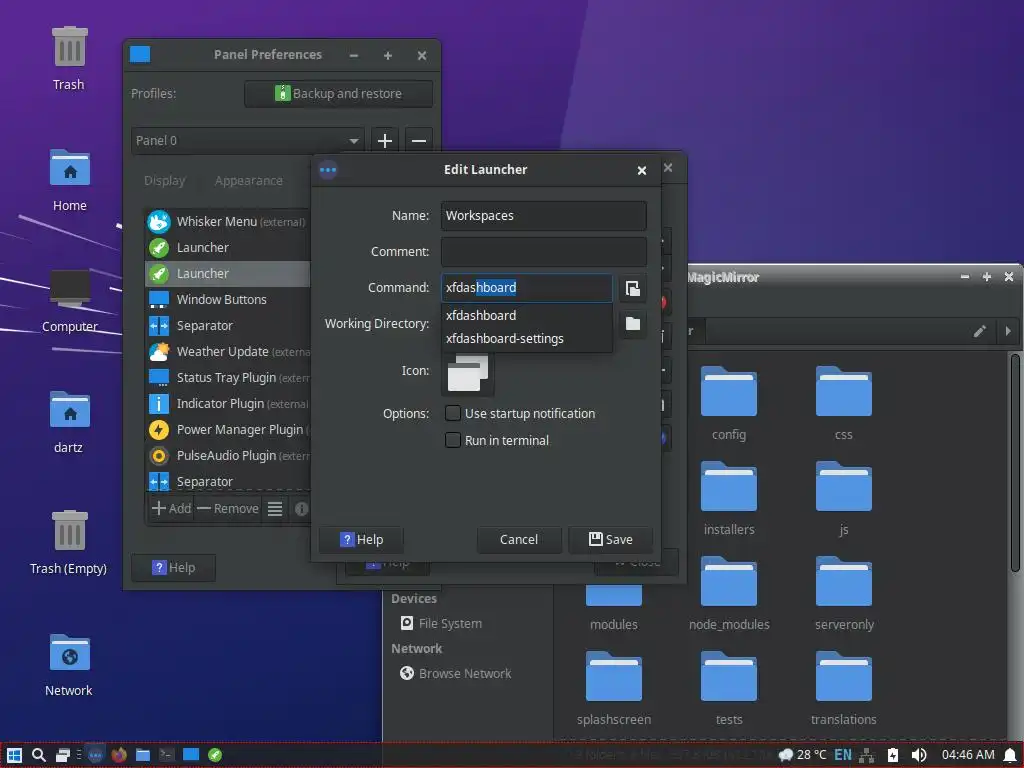Click the path bar forward arrow in MagicMirror
The height and width of the screenshot is (768, 1024).
coord(1008,331)
